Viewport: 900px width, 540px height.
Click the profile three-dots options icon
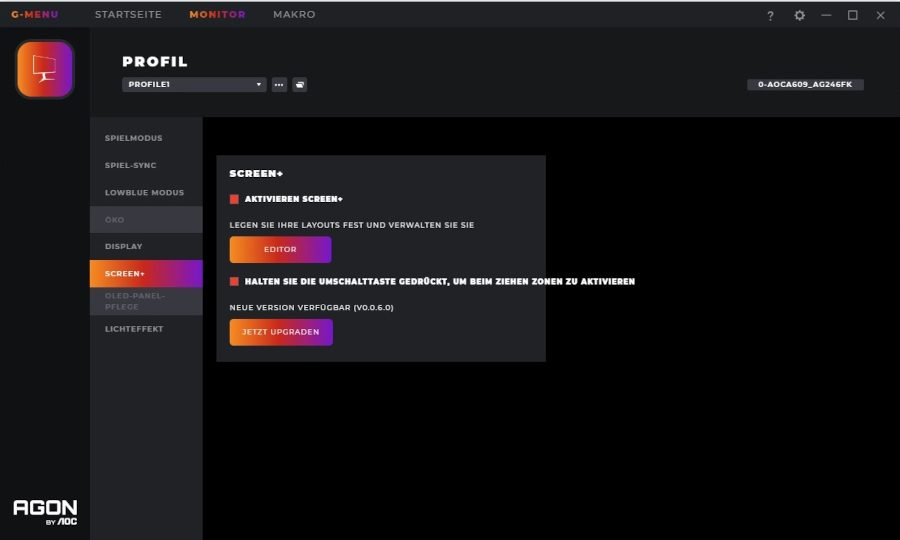pos(279,85)
